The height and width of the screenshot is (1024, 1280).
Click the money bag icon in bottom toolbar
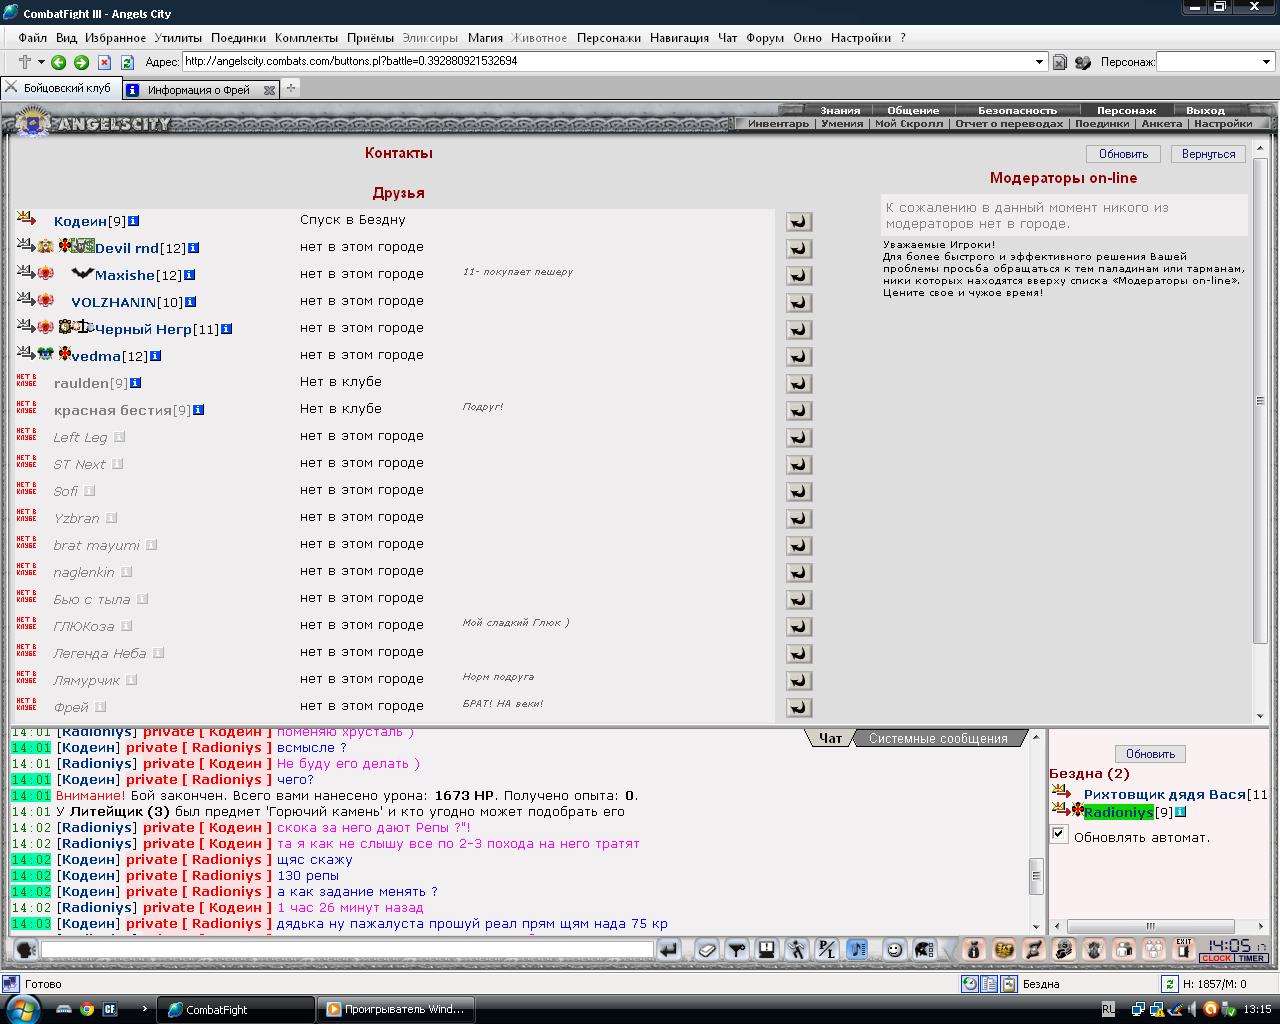[x=973, y=949]
